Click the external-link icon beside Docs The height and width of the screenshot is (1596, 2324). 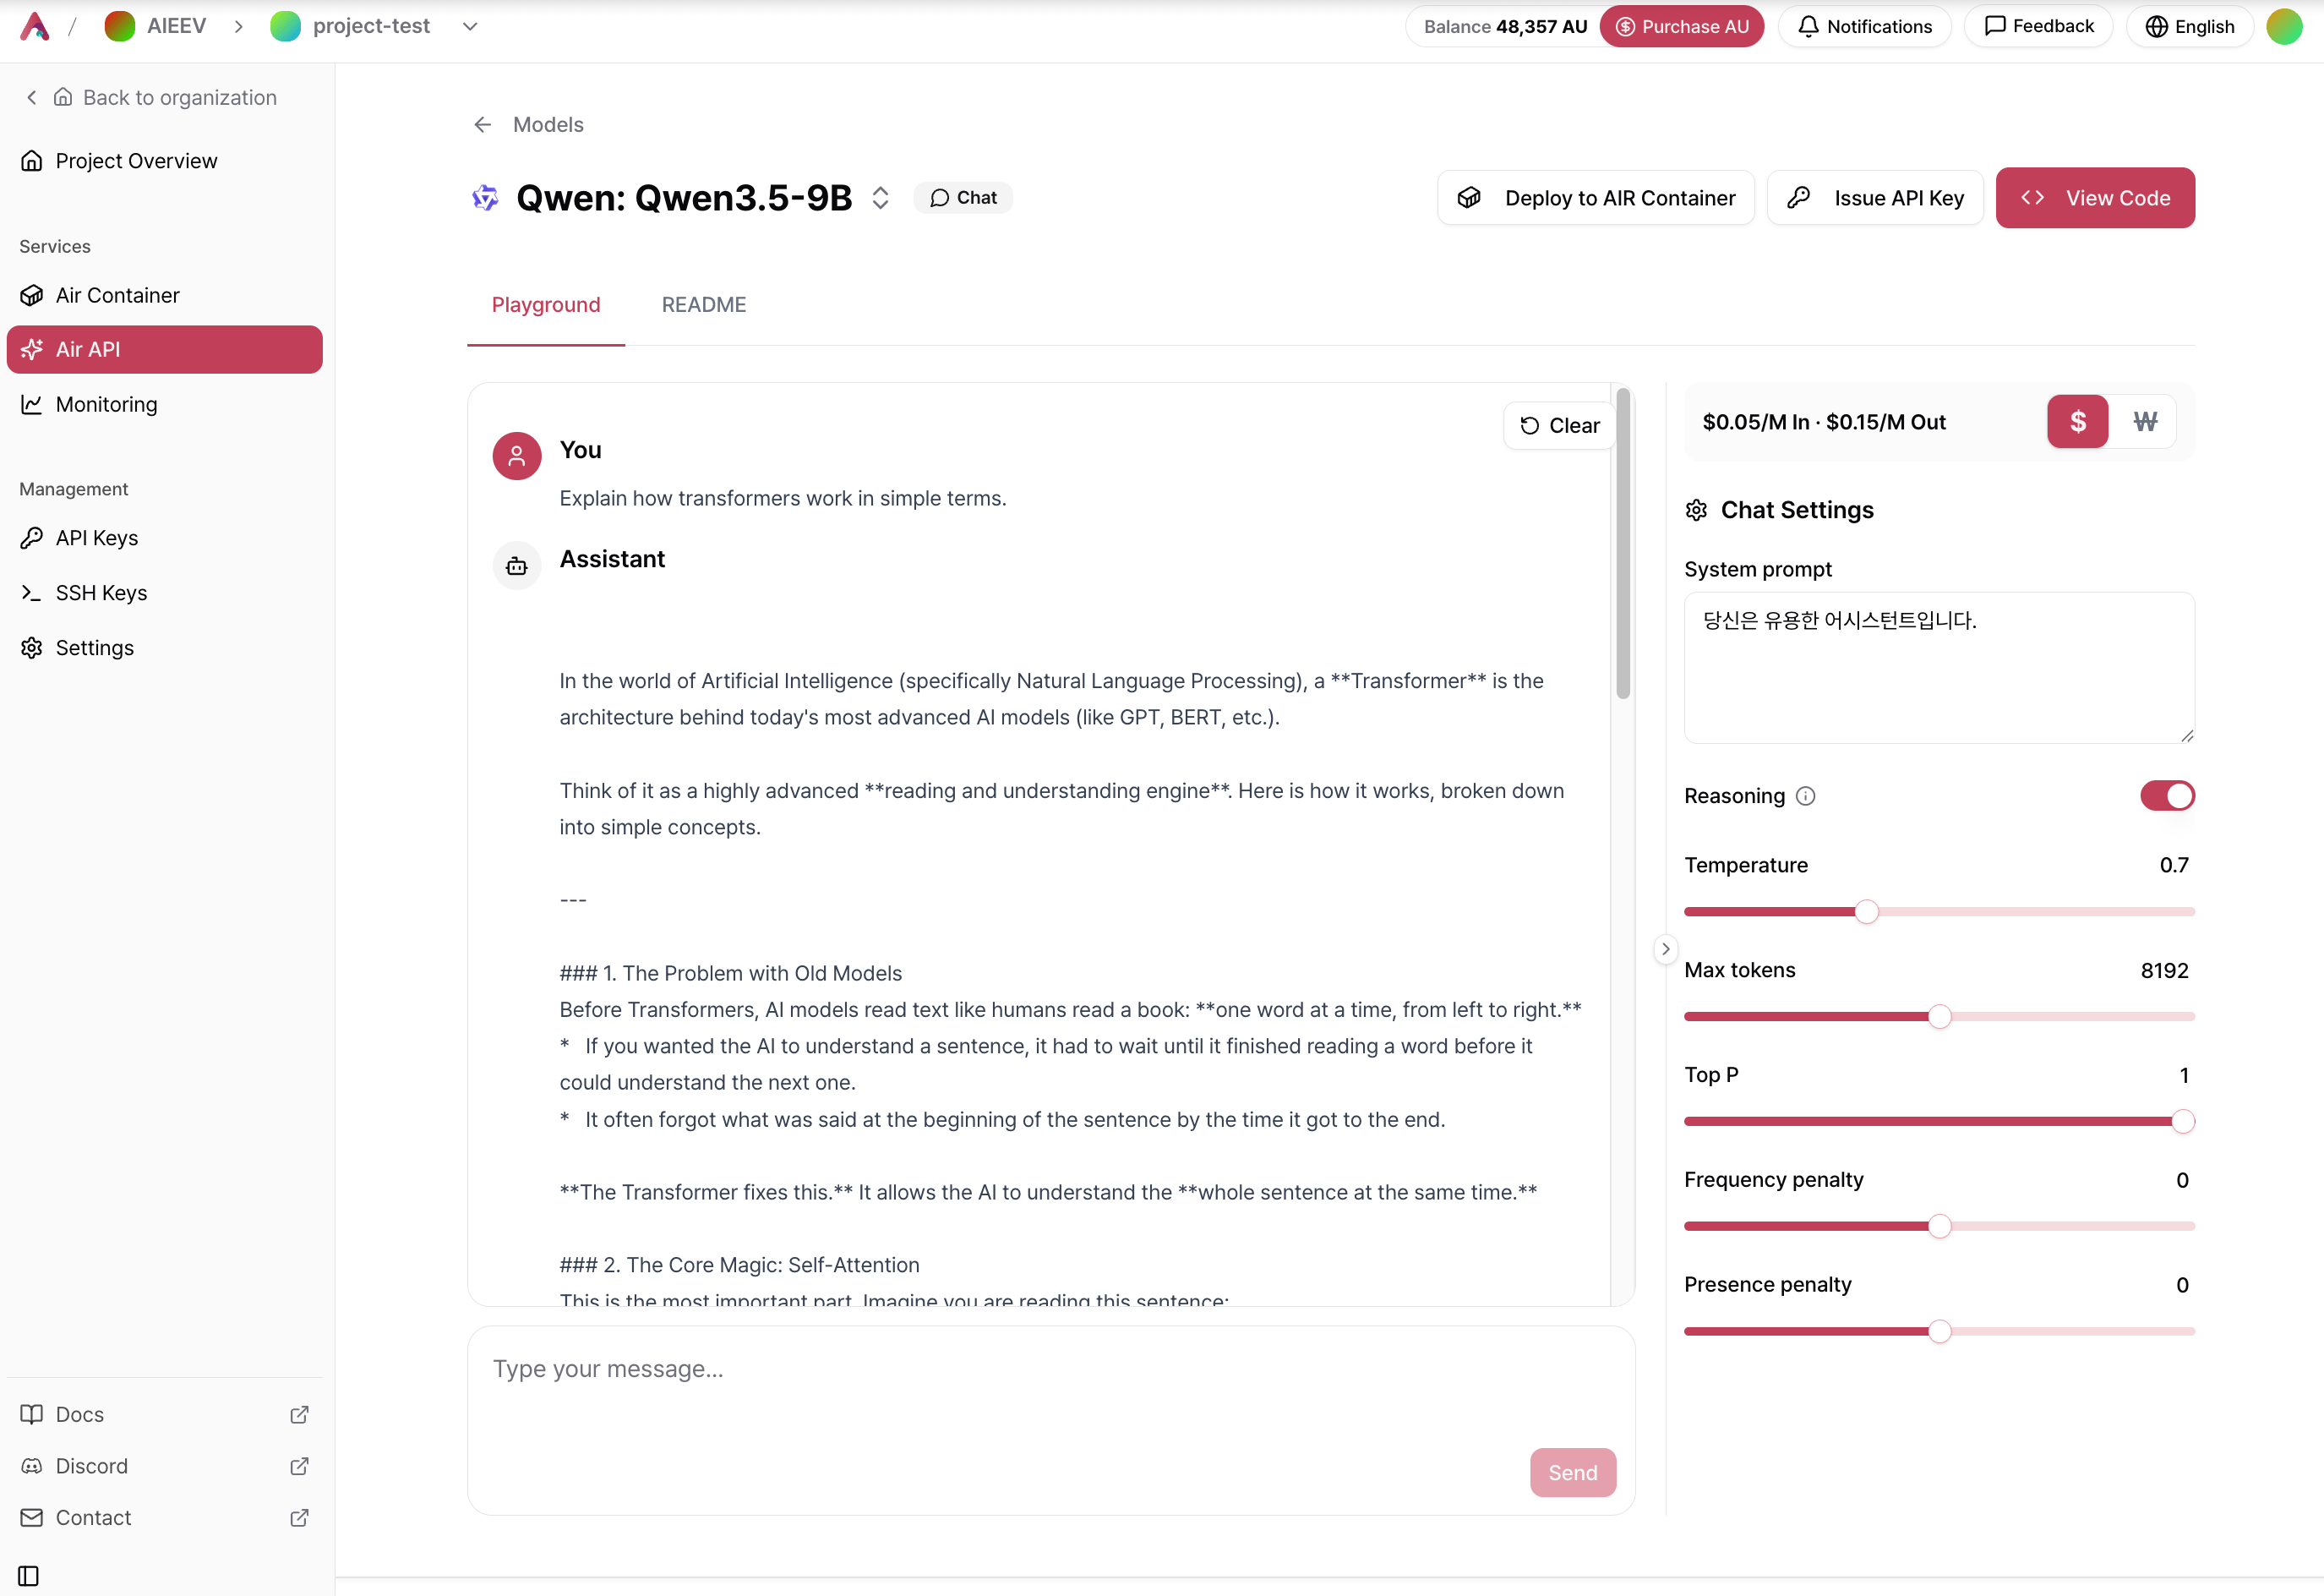click(x=299, y=1414)
